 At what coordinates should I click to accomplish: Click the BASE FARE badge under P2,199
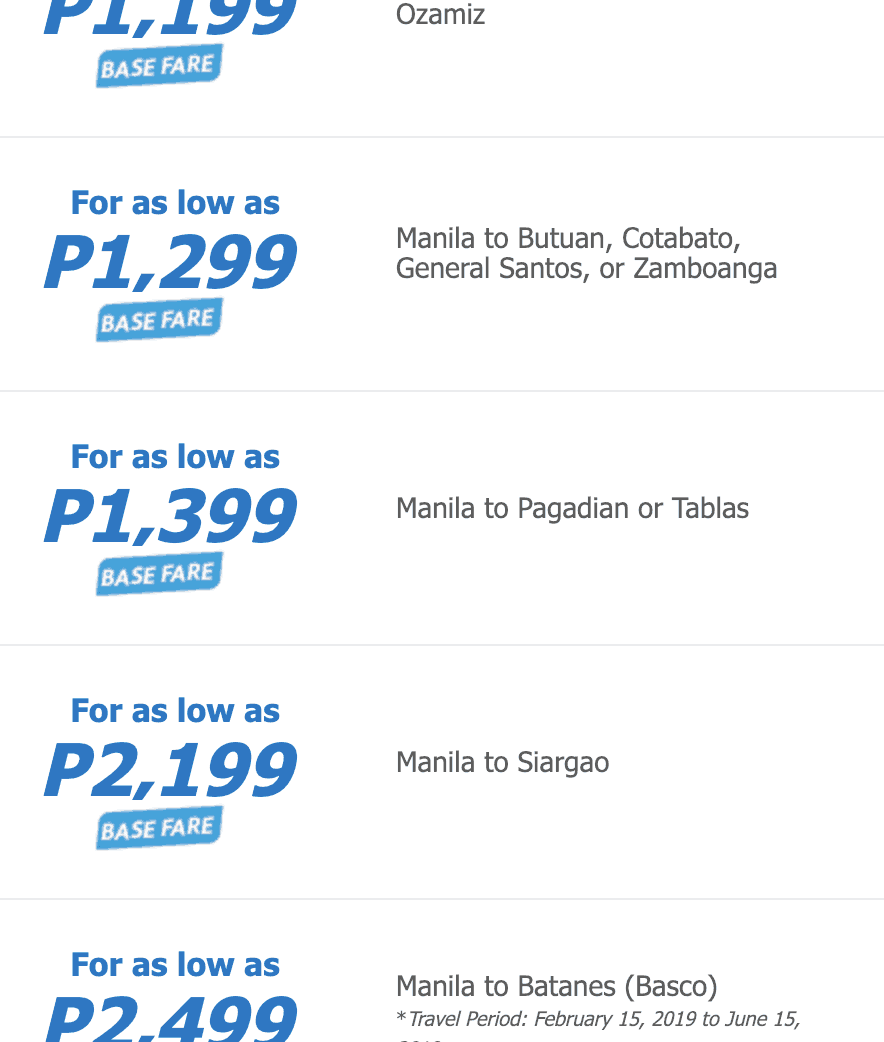point(159,829)
